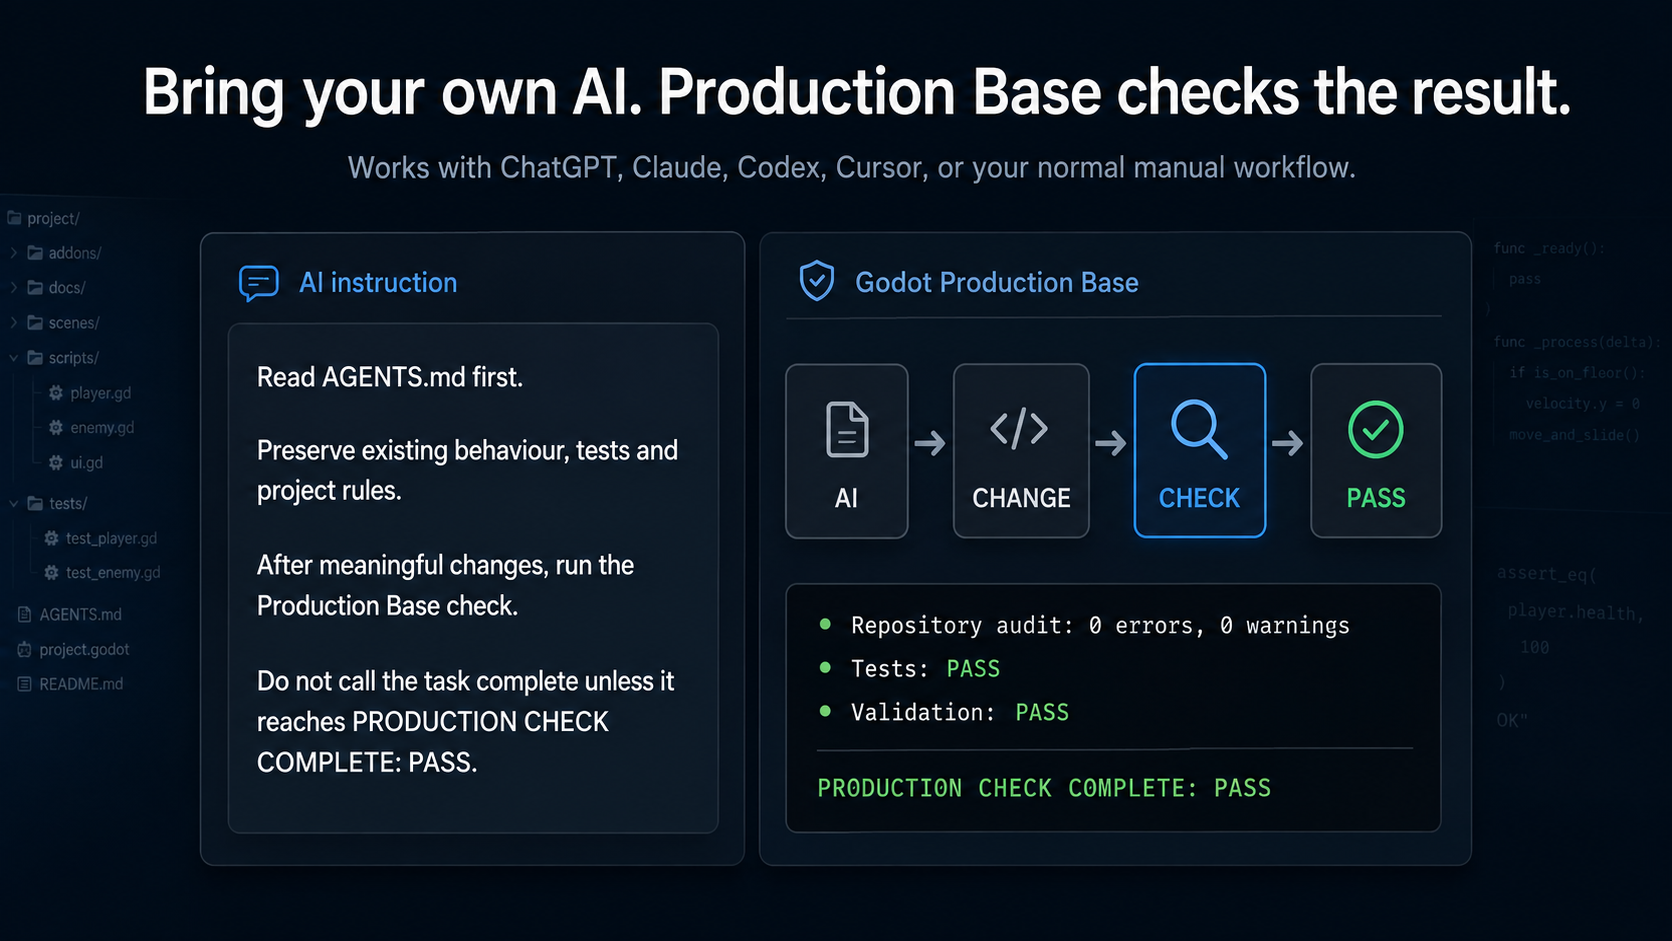The height and width of the screenshot is (941, 1672).
Task: Click the green checkmark icon in PASS step
Action: point(1376,430)
